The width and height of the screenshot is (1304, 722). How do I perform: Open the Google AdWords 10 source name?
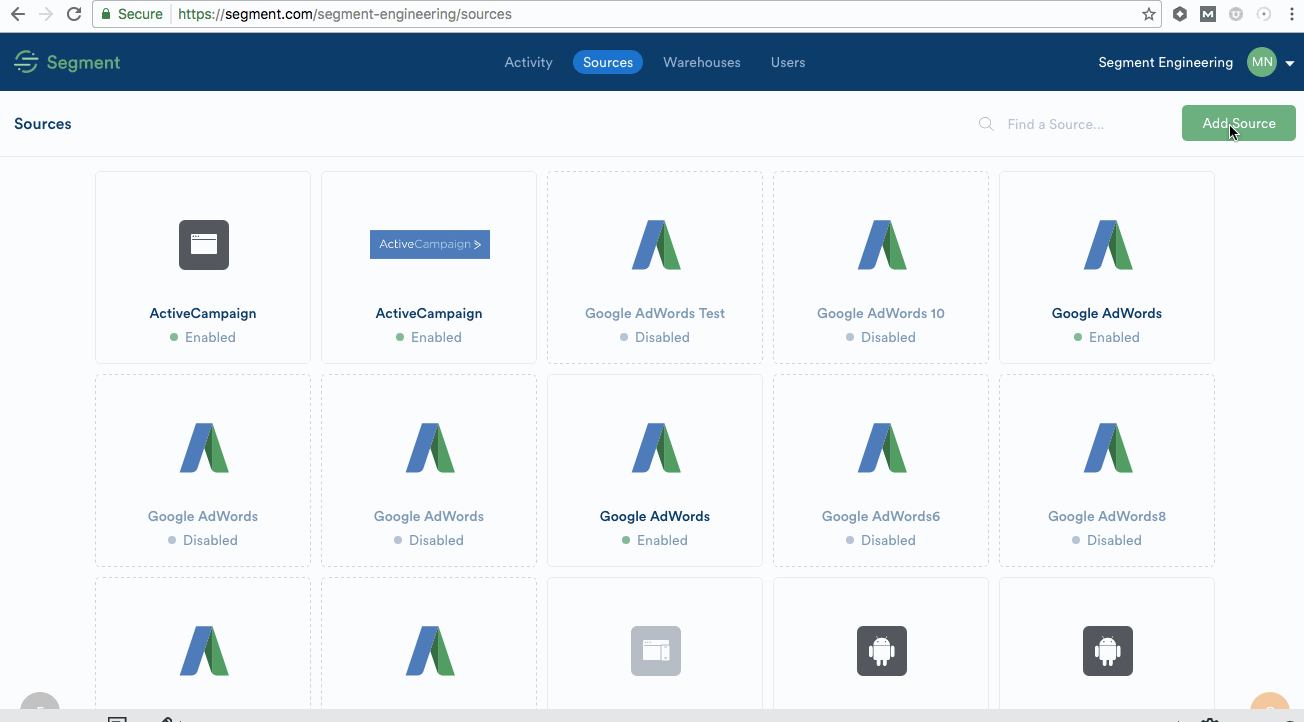881,313
